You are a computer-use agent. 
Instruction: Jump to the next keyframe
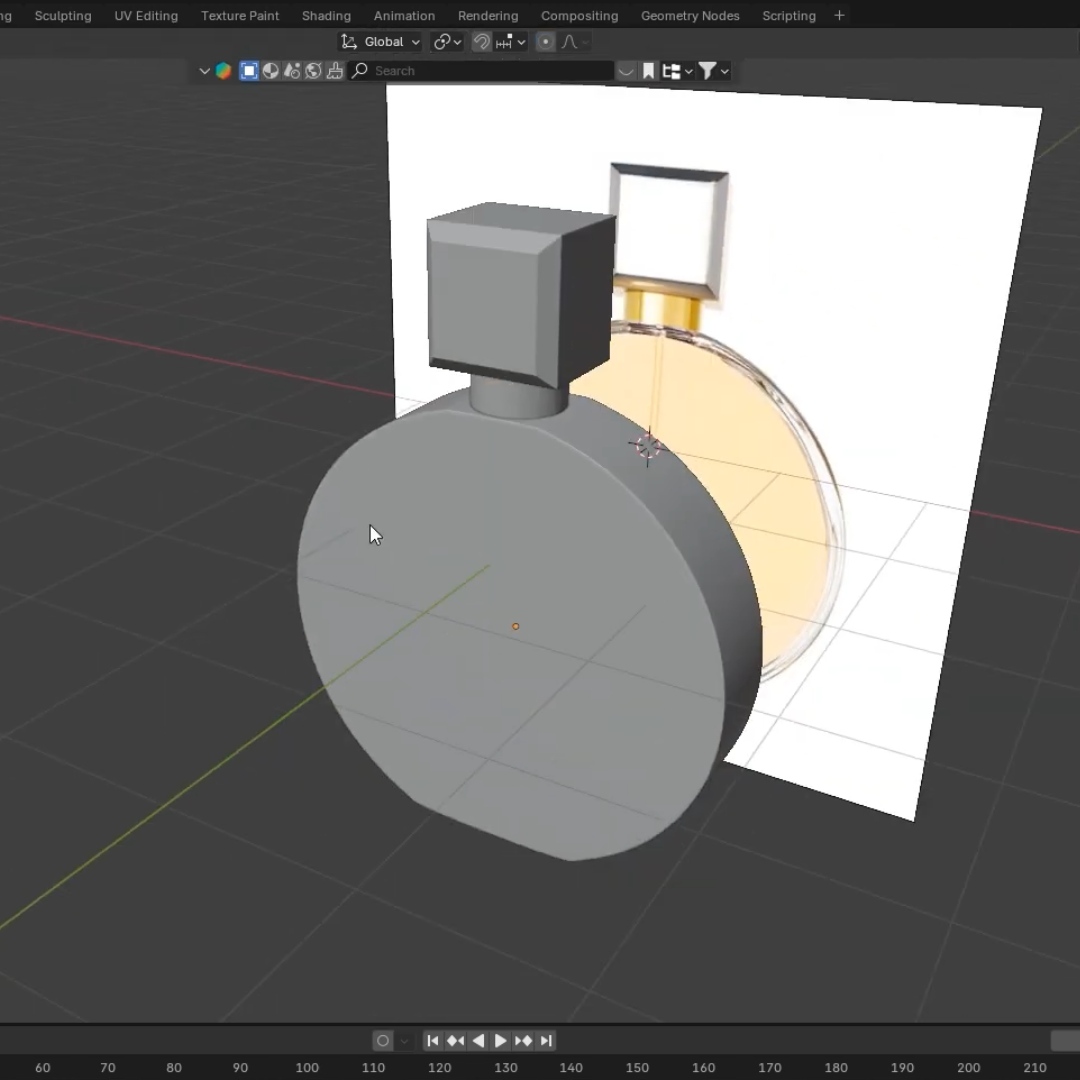point(524,1041)
